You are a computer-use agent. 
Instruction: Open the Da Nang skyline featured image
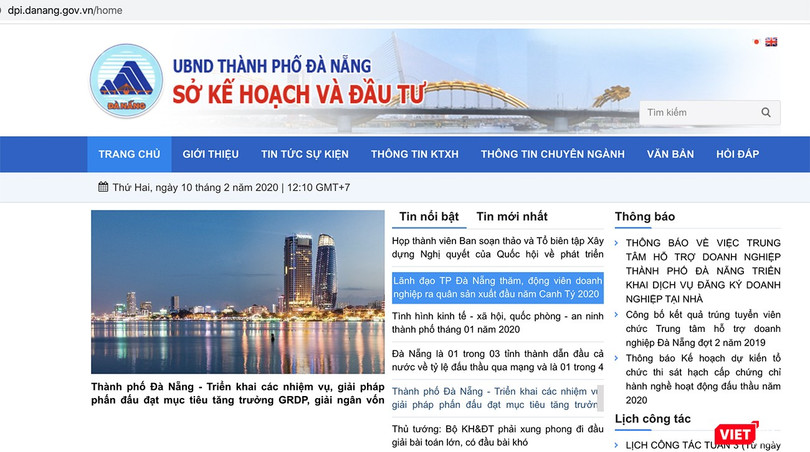(x=238, y=292)
